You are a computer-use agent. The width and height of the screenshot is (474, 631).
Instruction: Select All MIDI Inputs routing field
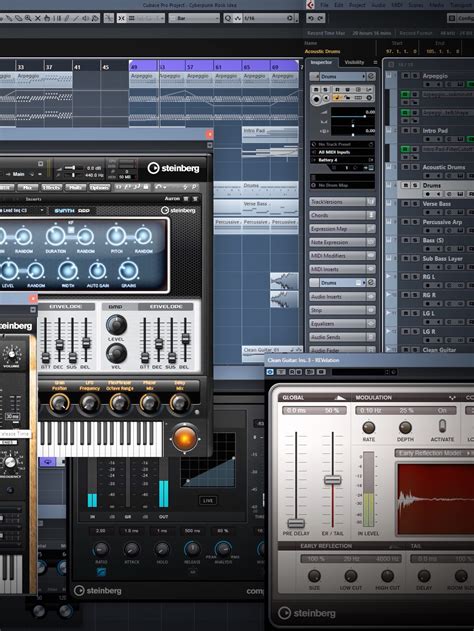click(342, 153)
